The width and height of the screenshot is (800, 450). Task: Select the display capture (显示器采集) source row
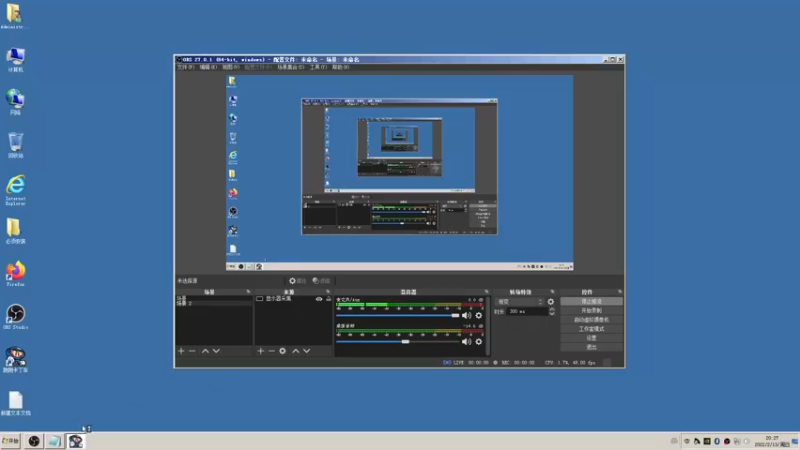point(293,299)
